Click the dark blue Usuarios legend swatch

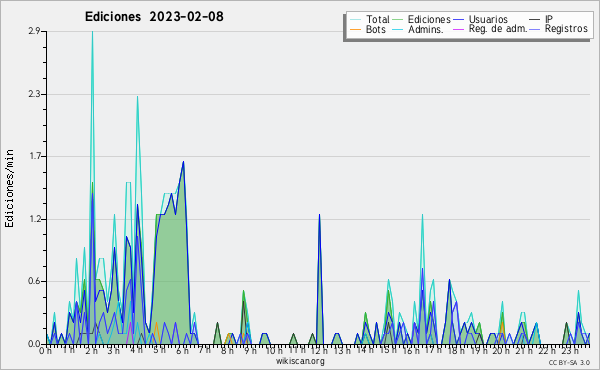tap(458, 20)
